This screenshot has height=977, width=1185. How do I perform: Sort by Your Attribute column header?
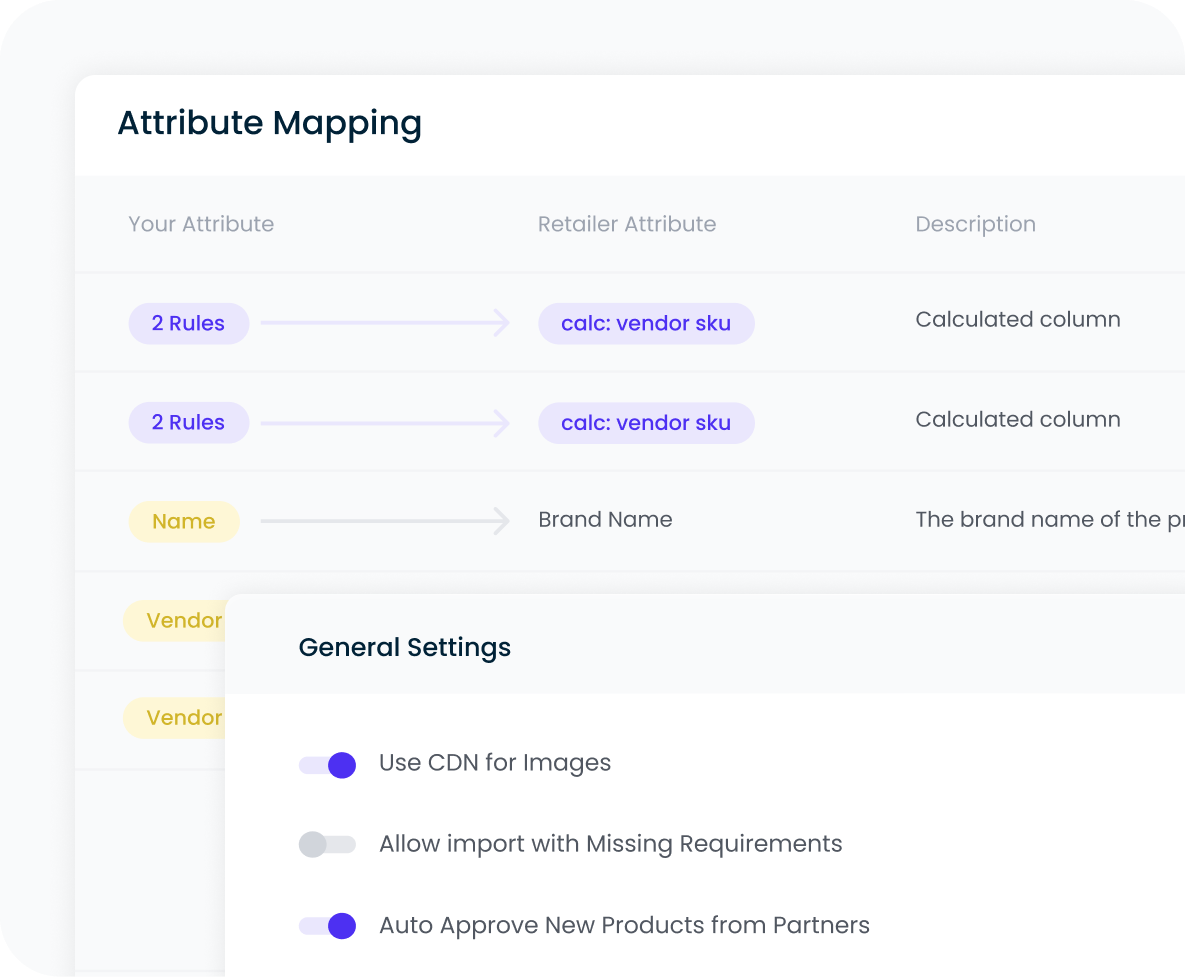pyautogui.click(x=201, y=224)
